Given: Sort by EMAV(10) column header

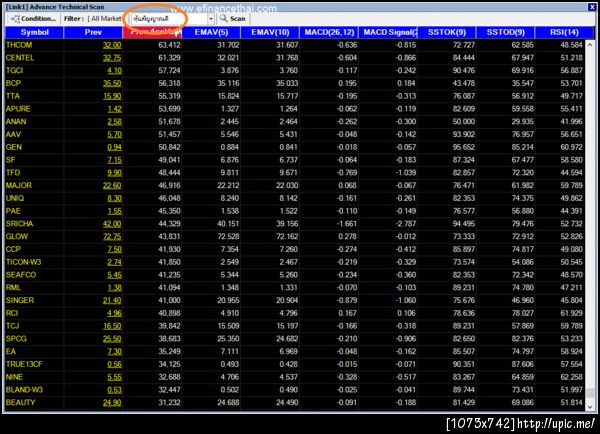Looking at the screenshot, I should click(x=270, y=32).
